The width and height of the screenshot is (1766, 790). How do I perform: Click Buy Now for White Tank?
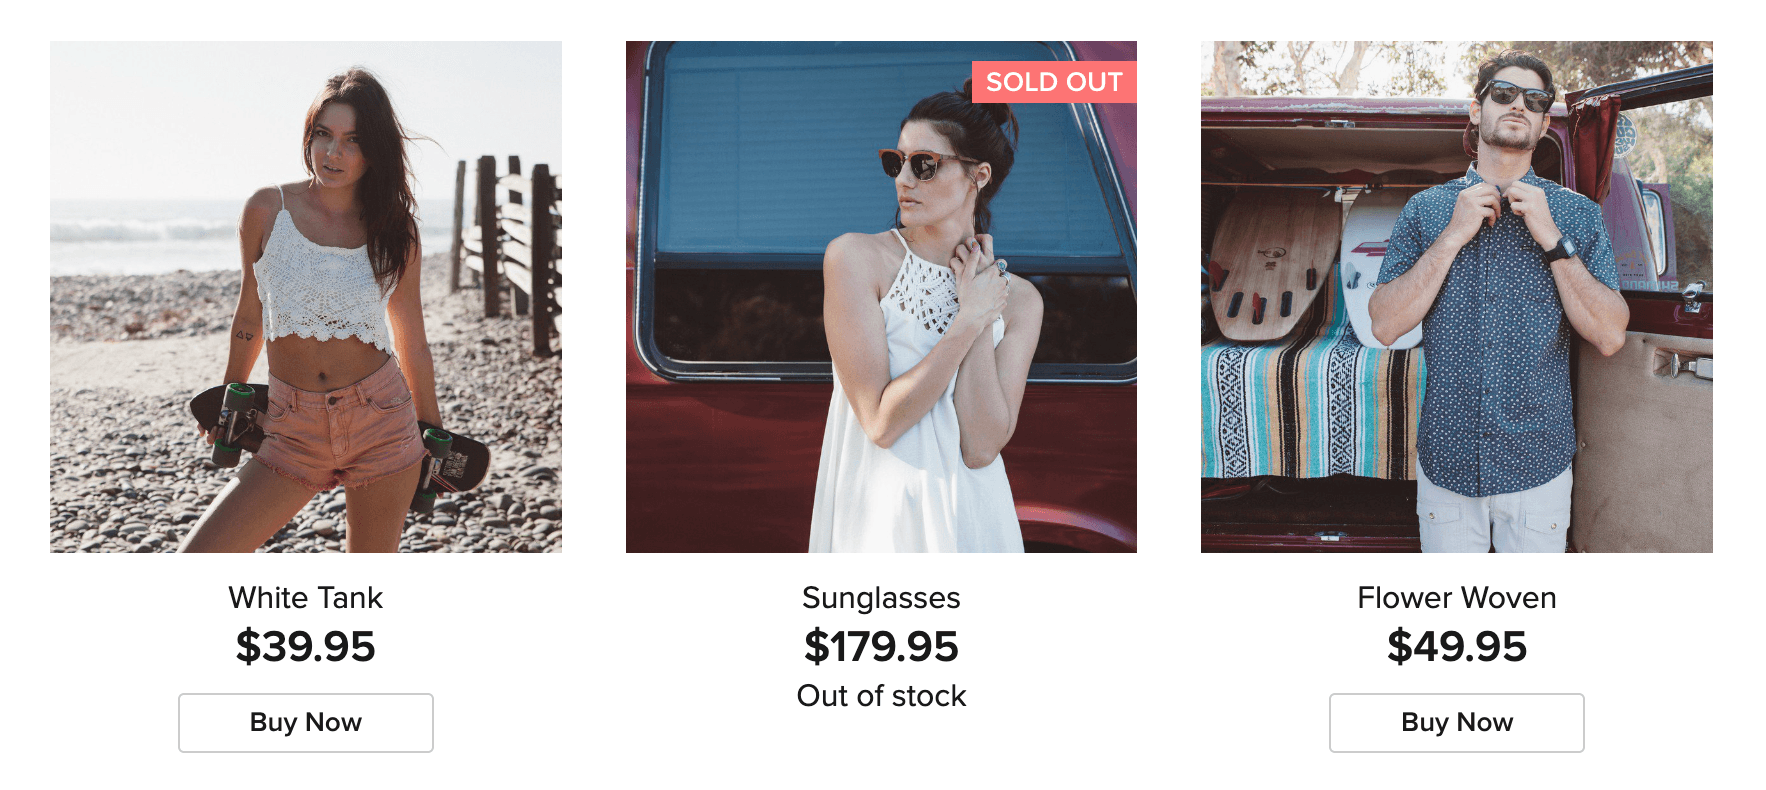pyautogui.click(x=305, y=722)
